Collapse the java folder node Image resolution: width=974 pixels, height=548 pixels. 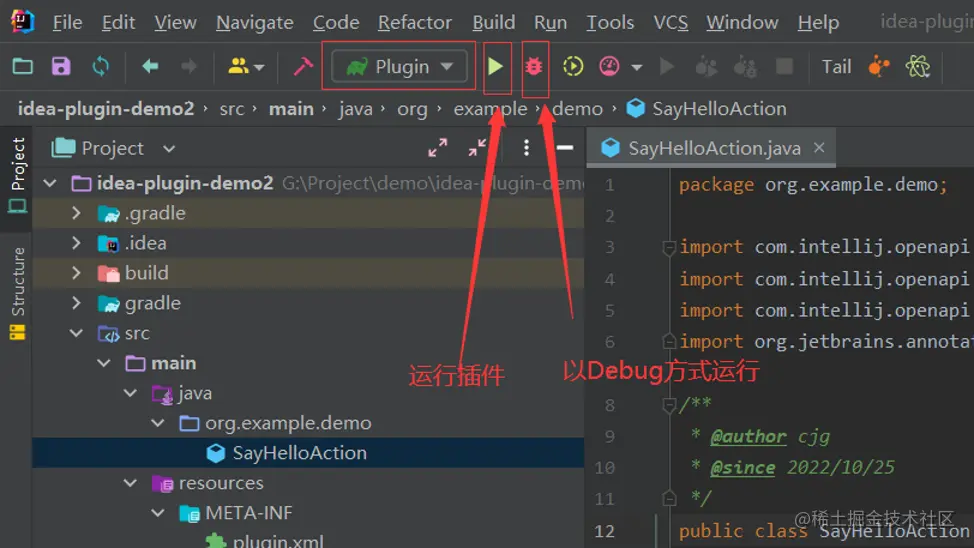(130, 393)
